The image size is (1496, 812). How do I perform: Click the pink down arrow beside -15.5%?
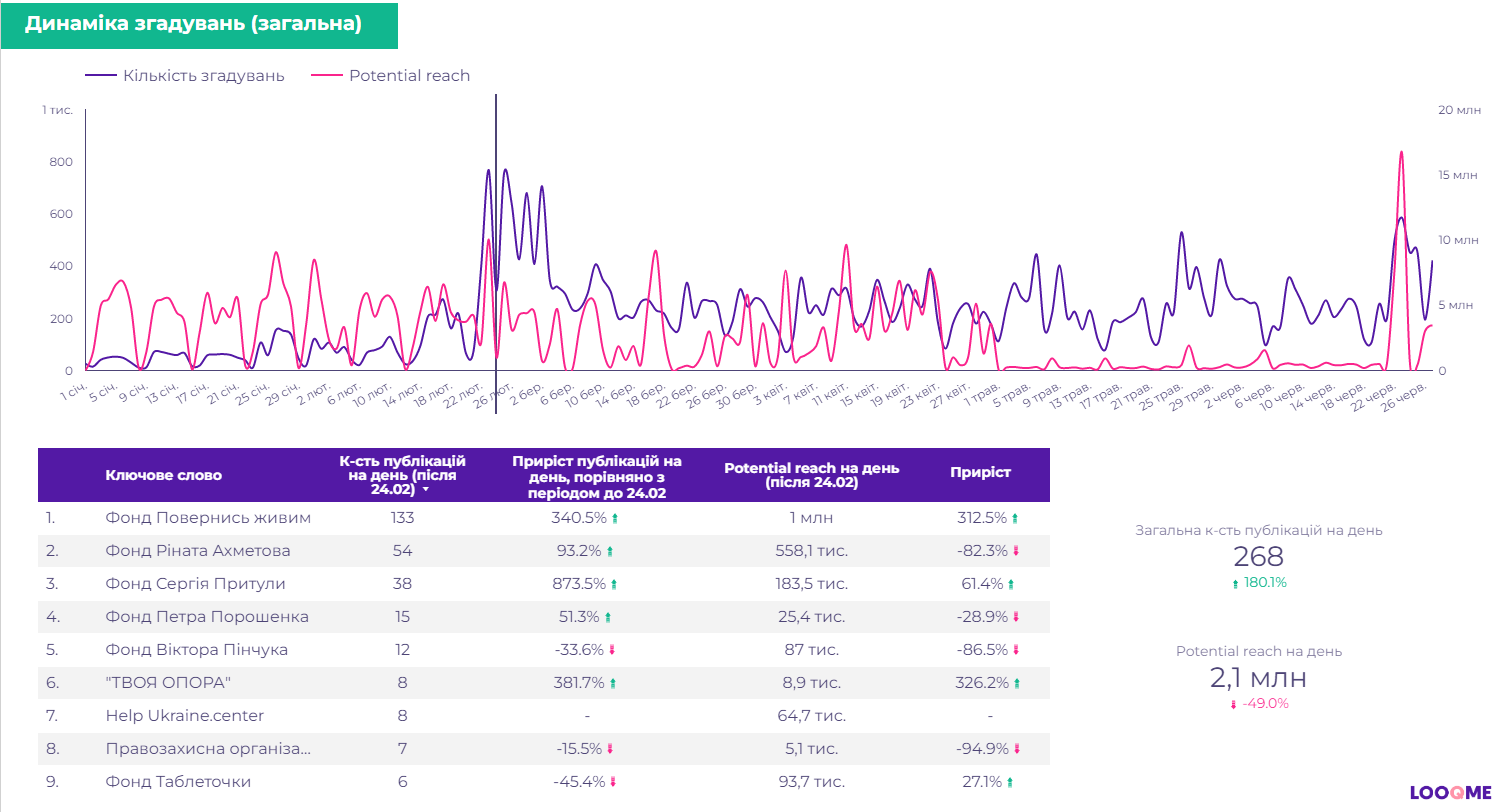point(611,749)
